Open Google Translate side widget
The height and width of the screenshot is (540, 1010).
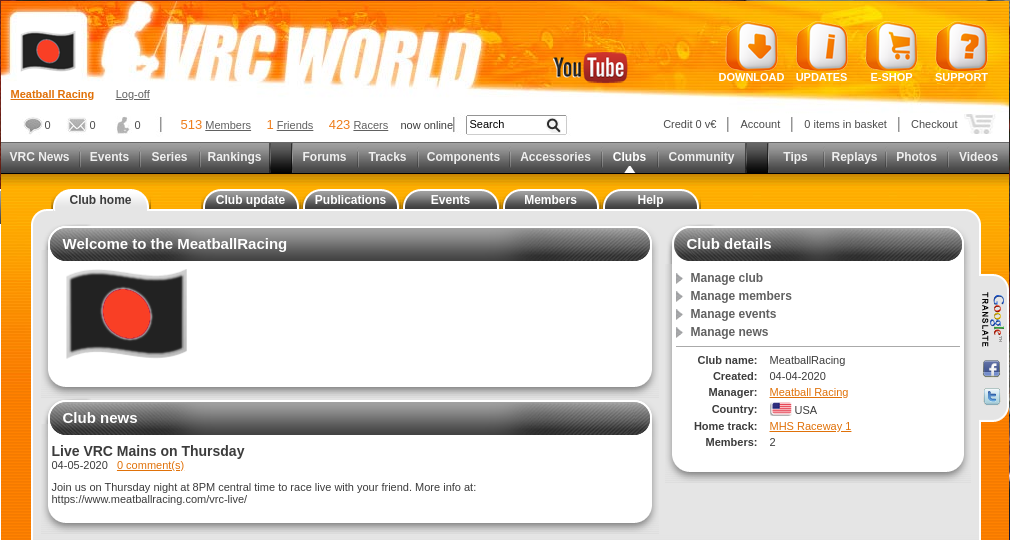(x=992, y=320)
